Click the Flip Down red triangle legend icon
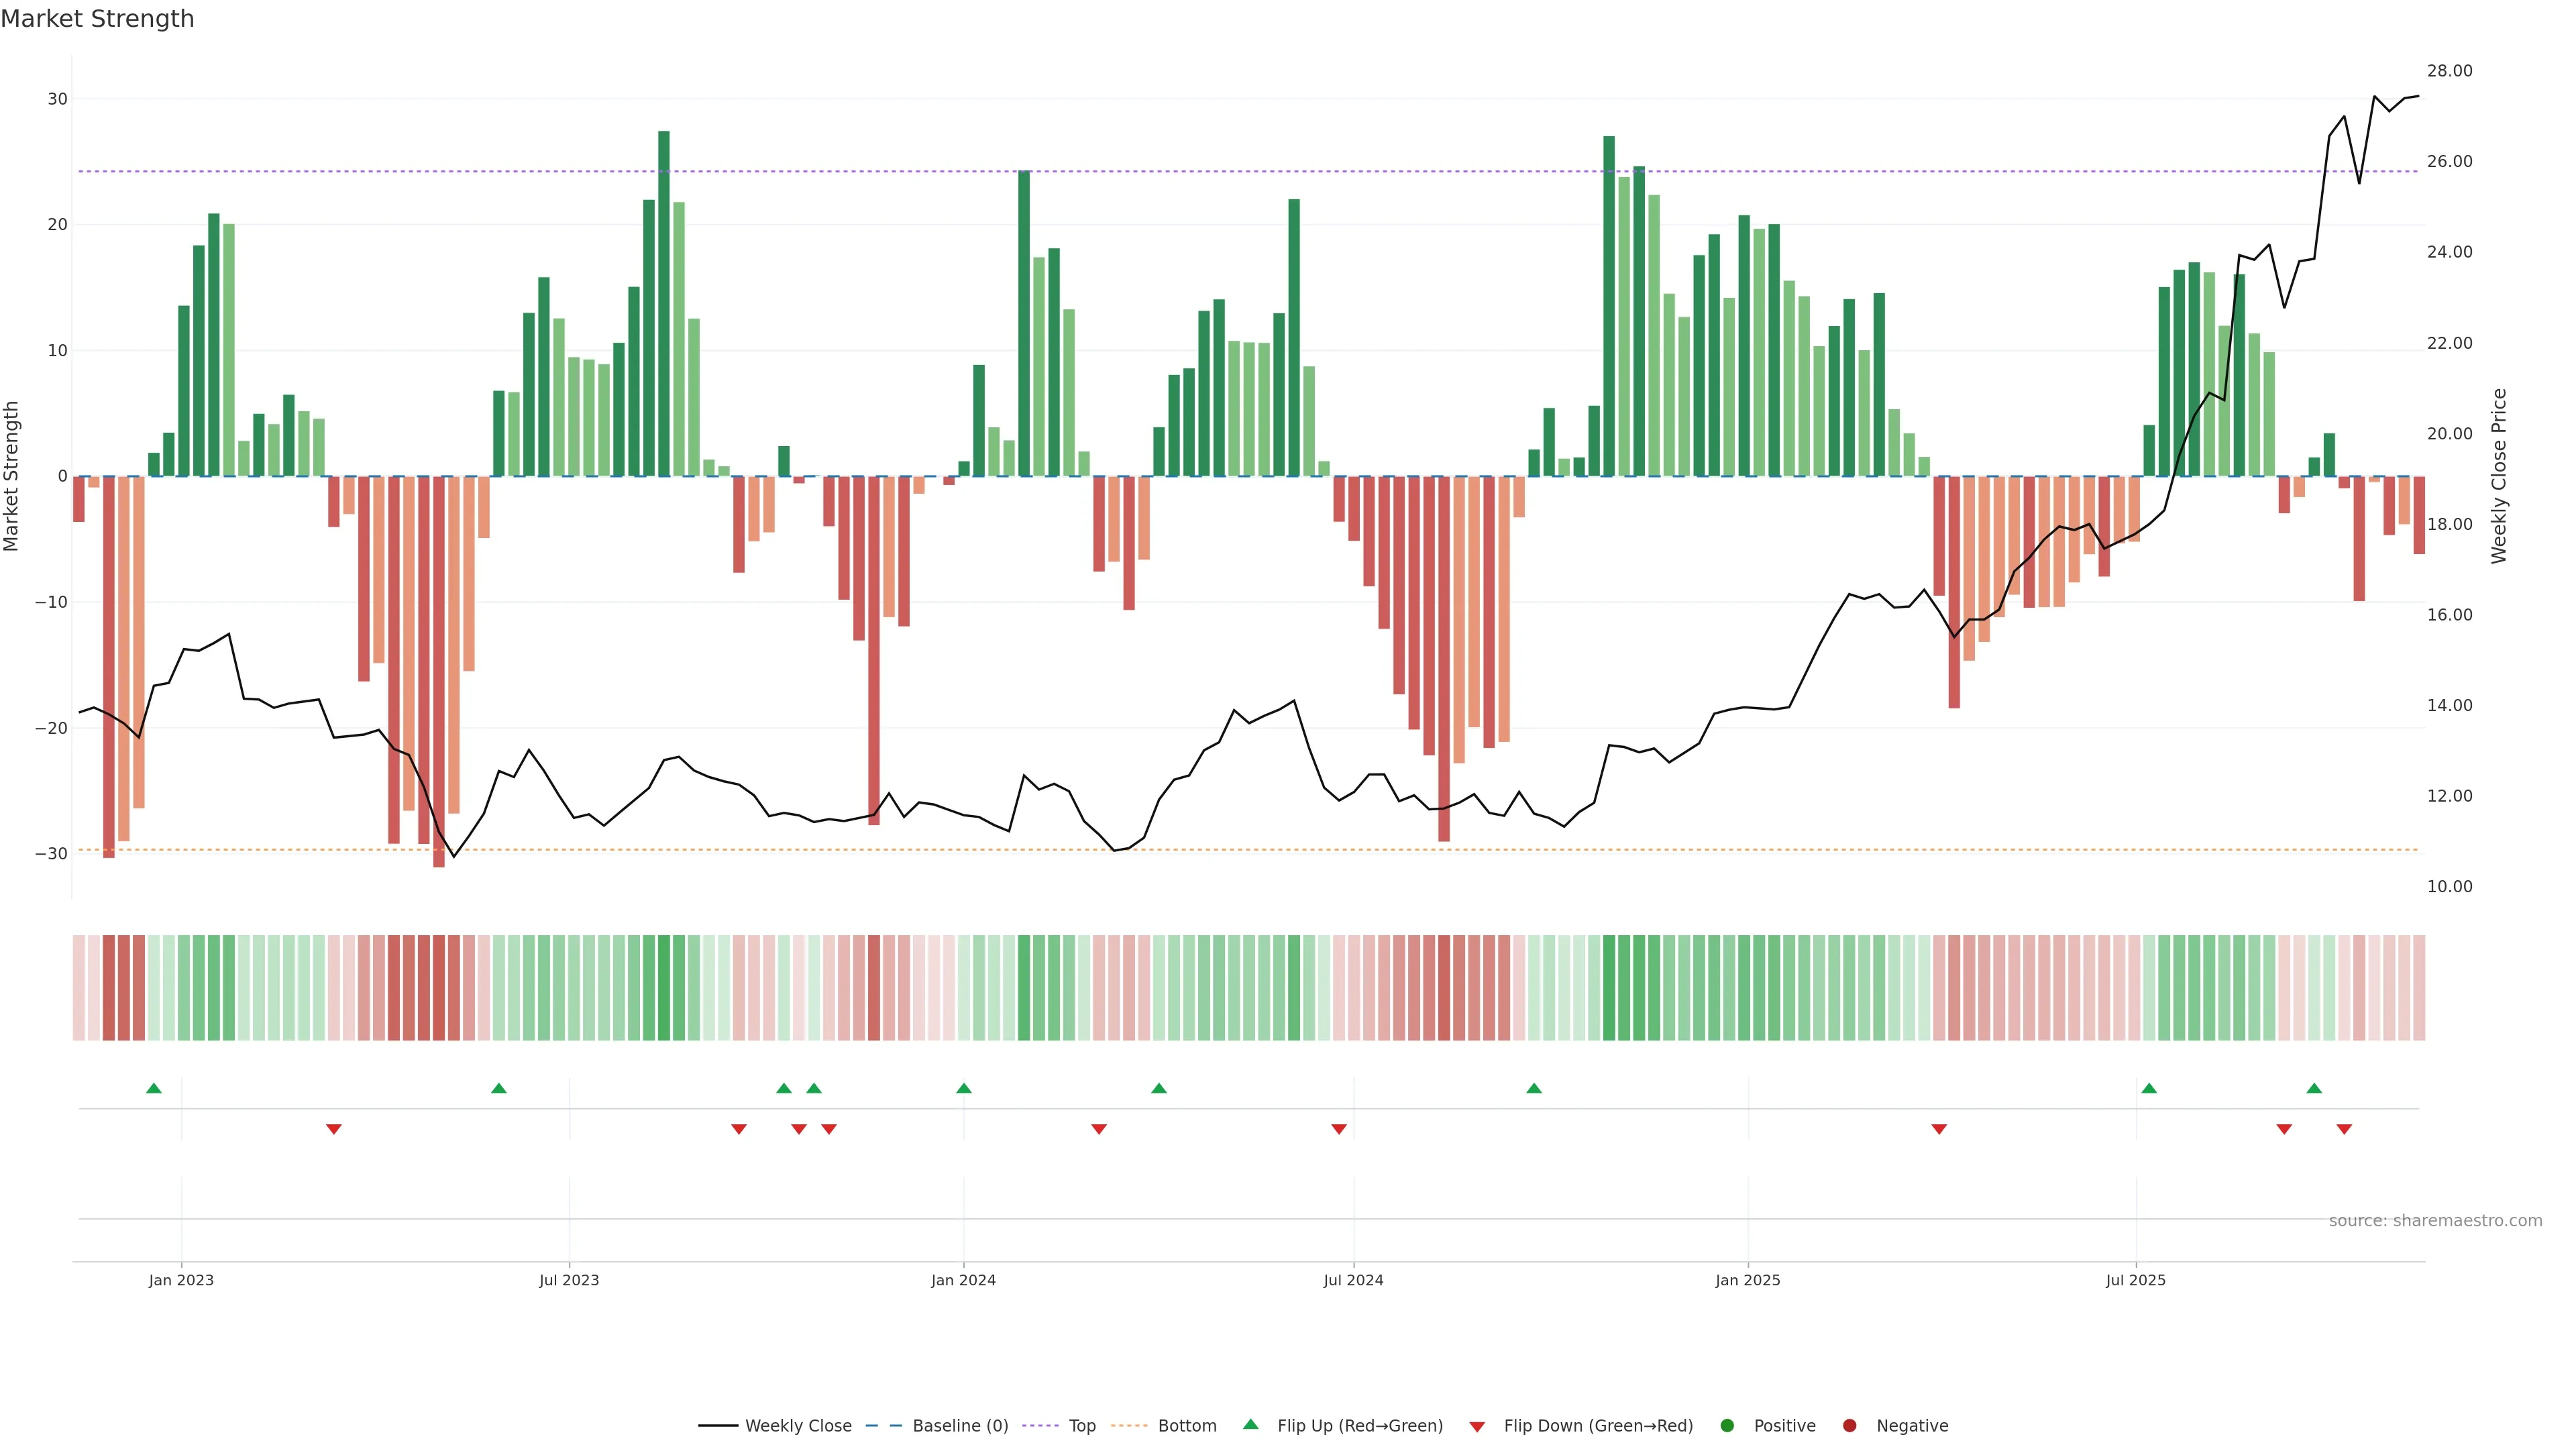Viewport: 2576px width, 1449px height. coord(1477,1426)
